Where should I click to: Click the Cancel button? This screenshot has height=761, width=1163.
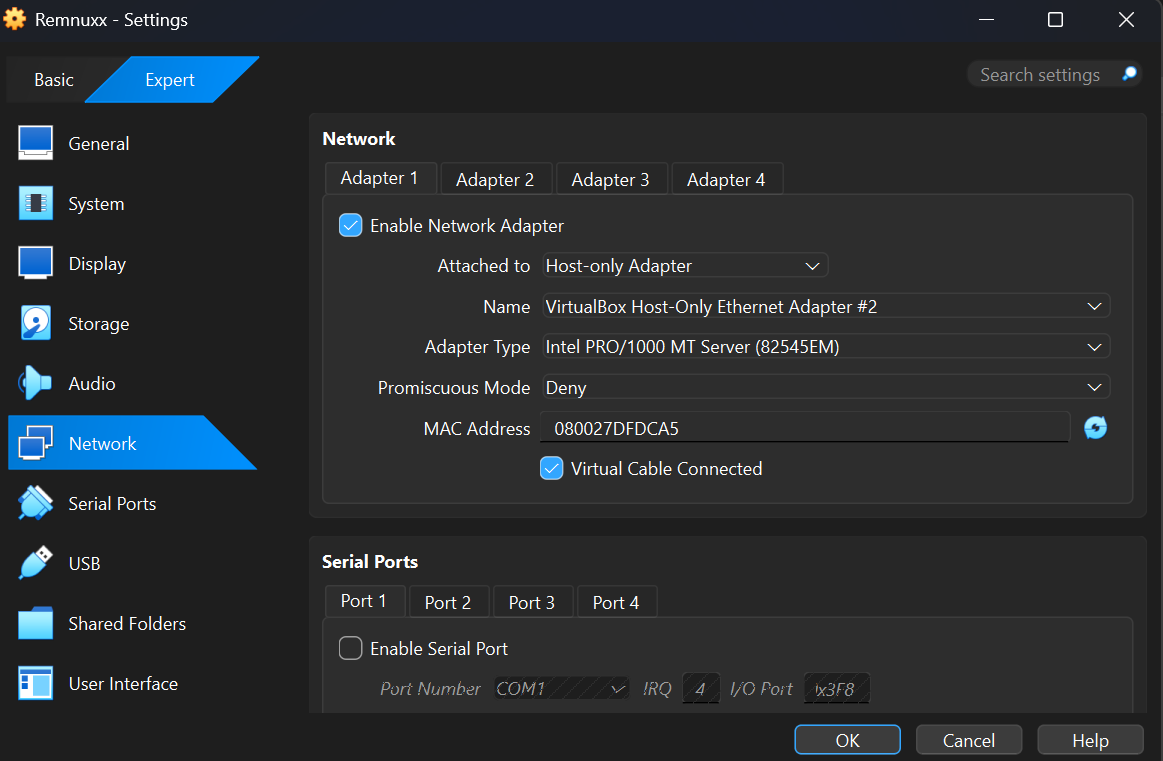tap(969, 740)
